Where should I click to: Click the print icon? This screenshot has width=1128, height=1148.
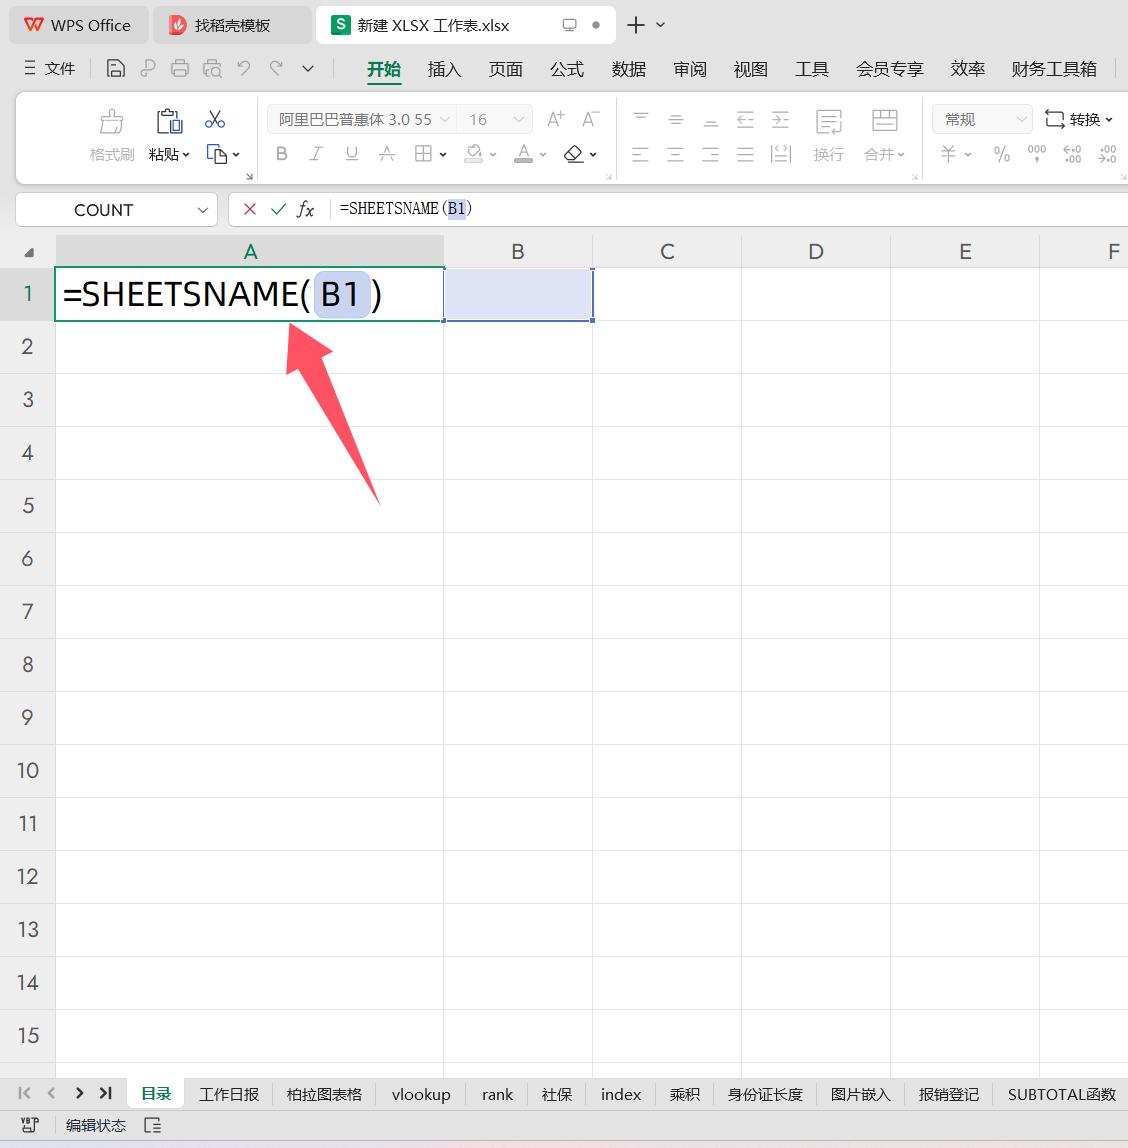point(180,69)
